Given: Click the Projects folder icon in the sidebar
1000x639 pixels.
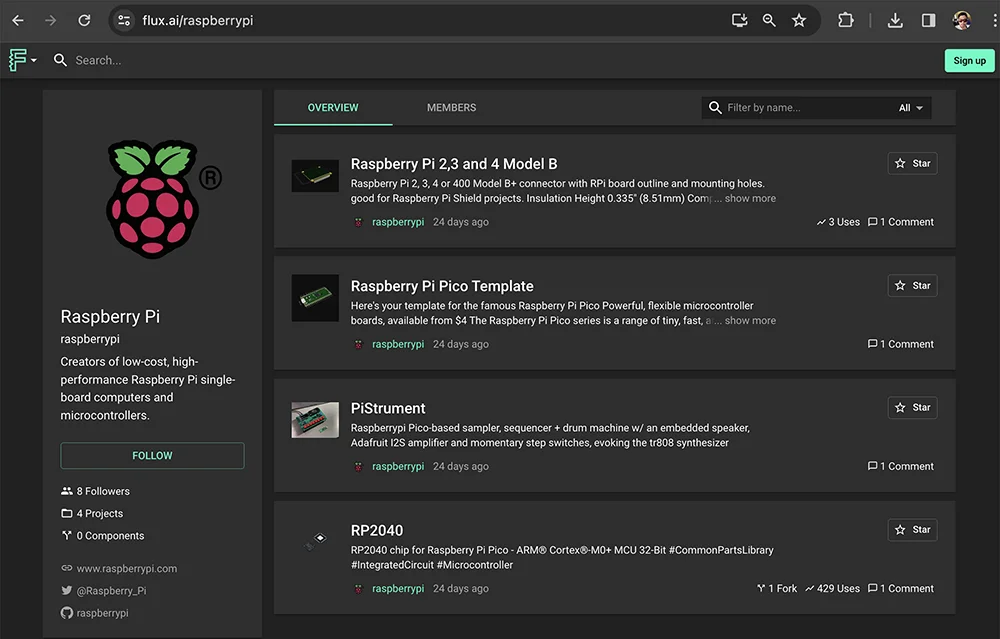Looking at the screenshot, I should pos(67,513).
